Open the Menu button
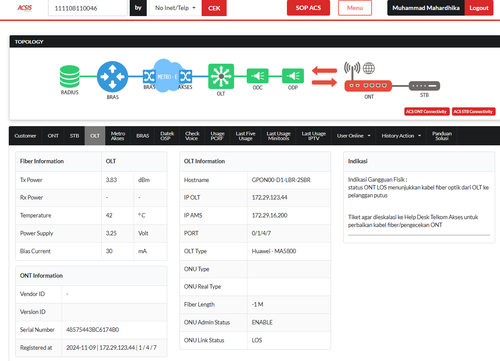 click(355, 8)
